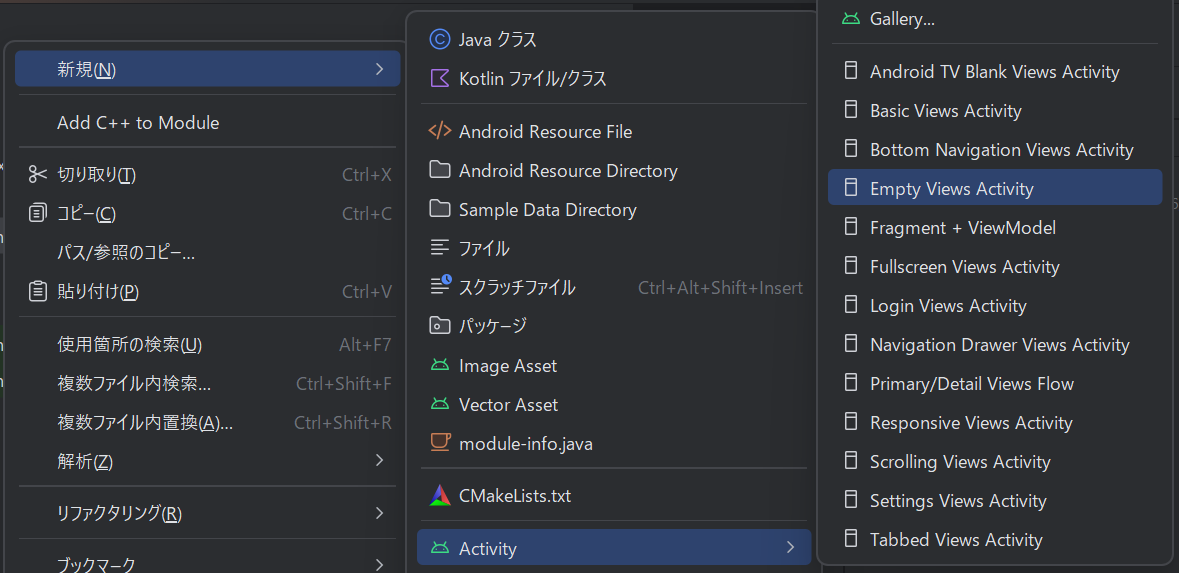Click the Kotlin file/class icon
This screenshot has height=573, width=1179.
439,78
